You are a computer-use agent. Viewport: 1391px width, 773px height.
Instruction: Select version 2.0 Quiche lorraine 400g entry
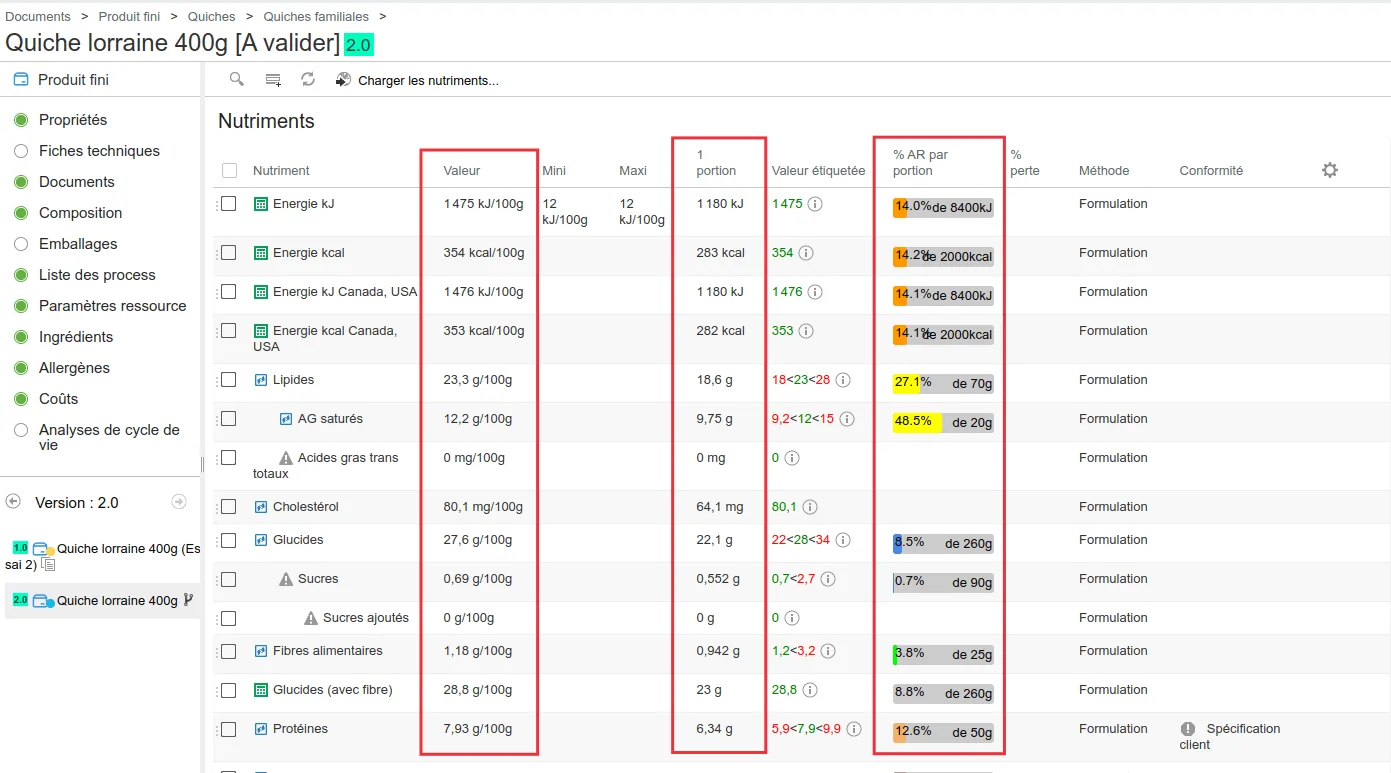(102, 601)
